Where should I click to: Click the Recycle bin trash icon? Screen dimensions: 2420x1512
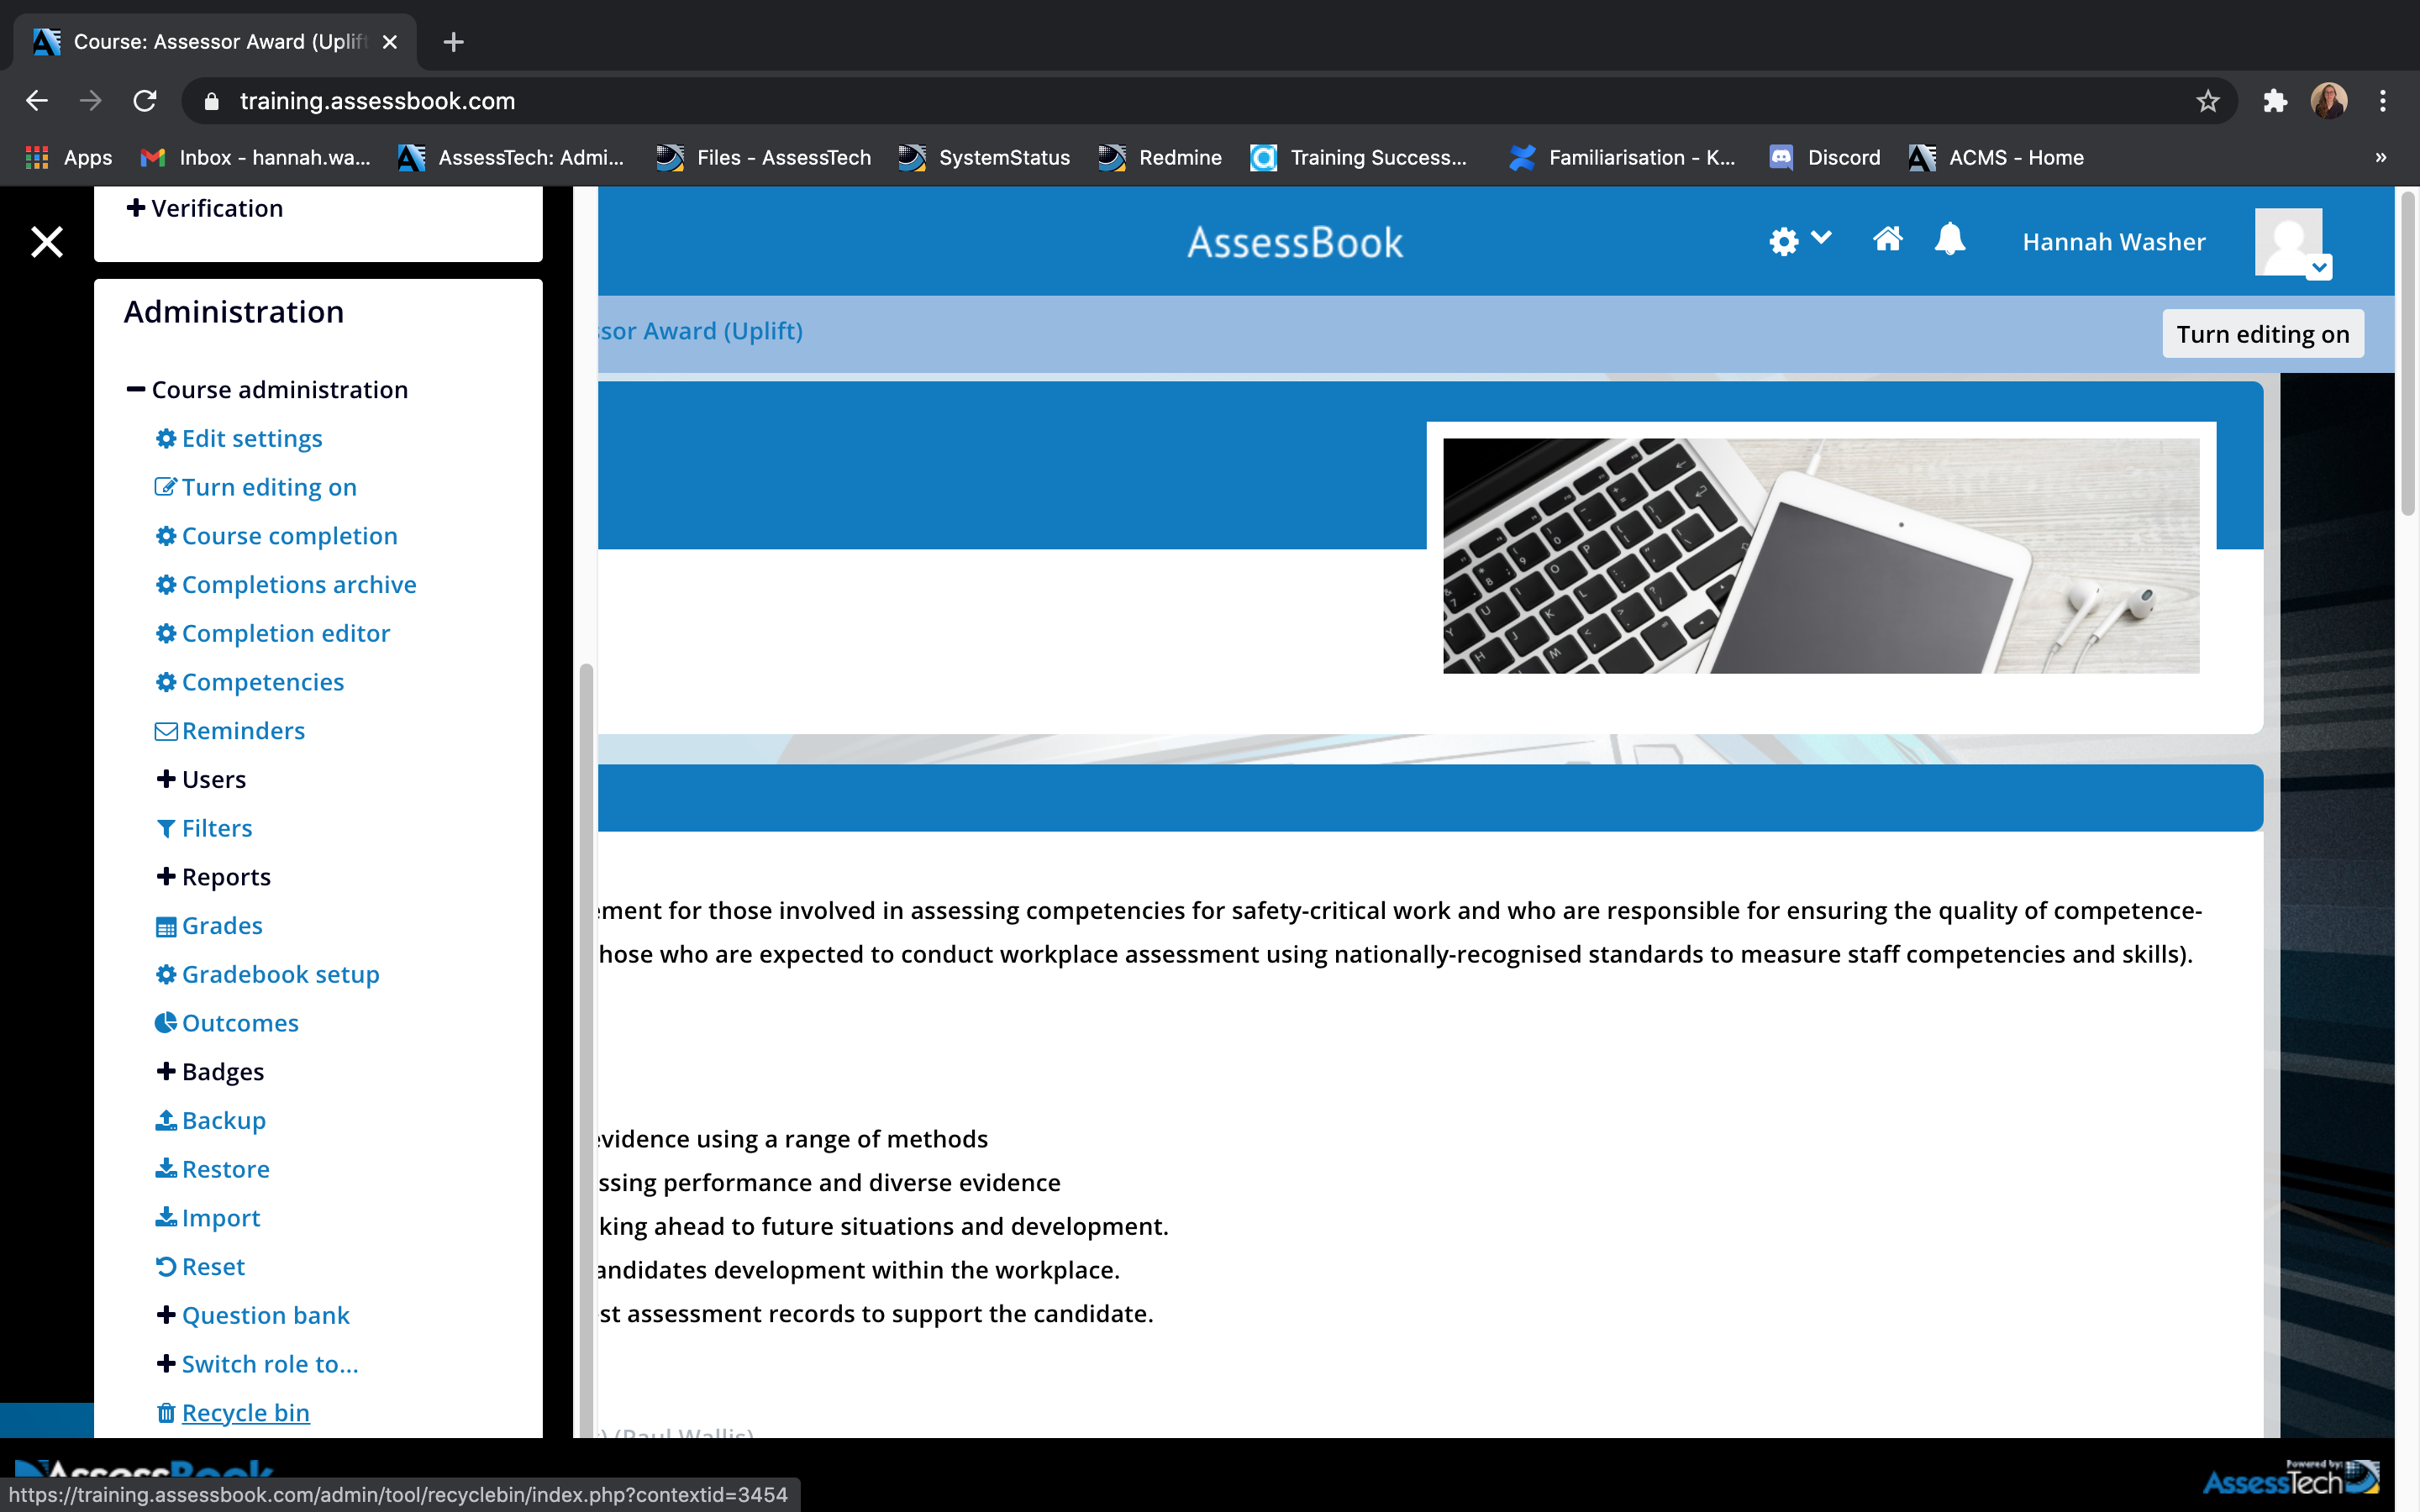pyautogui.click(x=166, y=1413)
